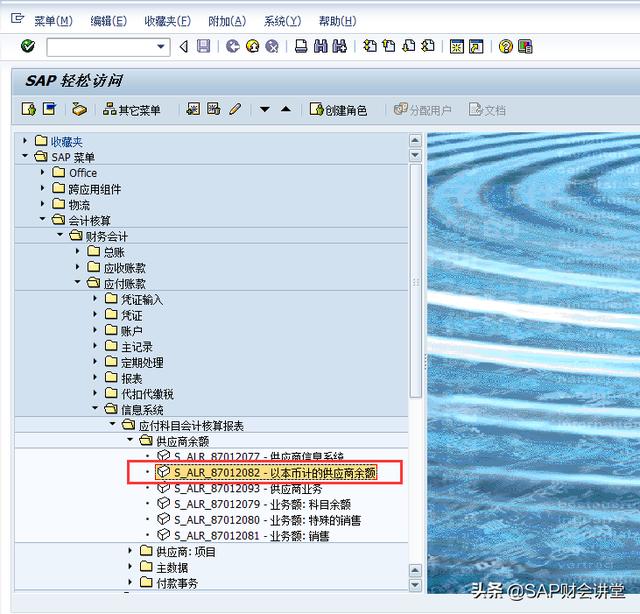Screen dimensions: 640x614
Task: Click the User Menu icon in the application toolbar
Action: 29,109
